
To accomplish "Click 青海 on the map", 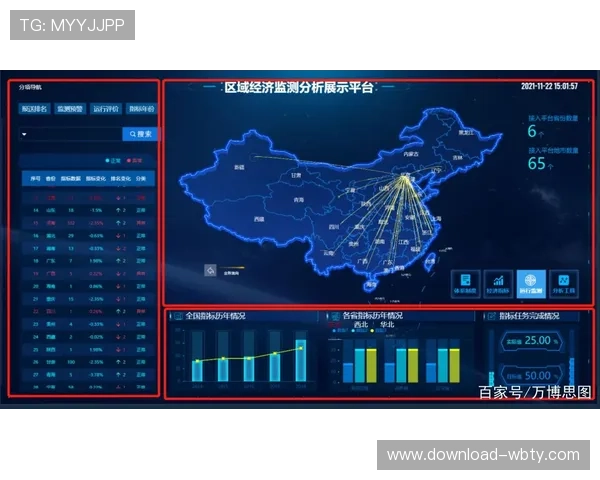I will [298, 200].
